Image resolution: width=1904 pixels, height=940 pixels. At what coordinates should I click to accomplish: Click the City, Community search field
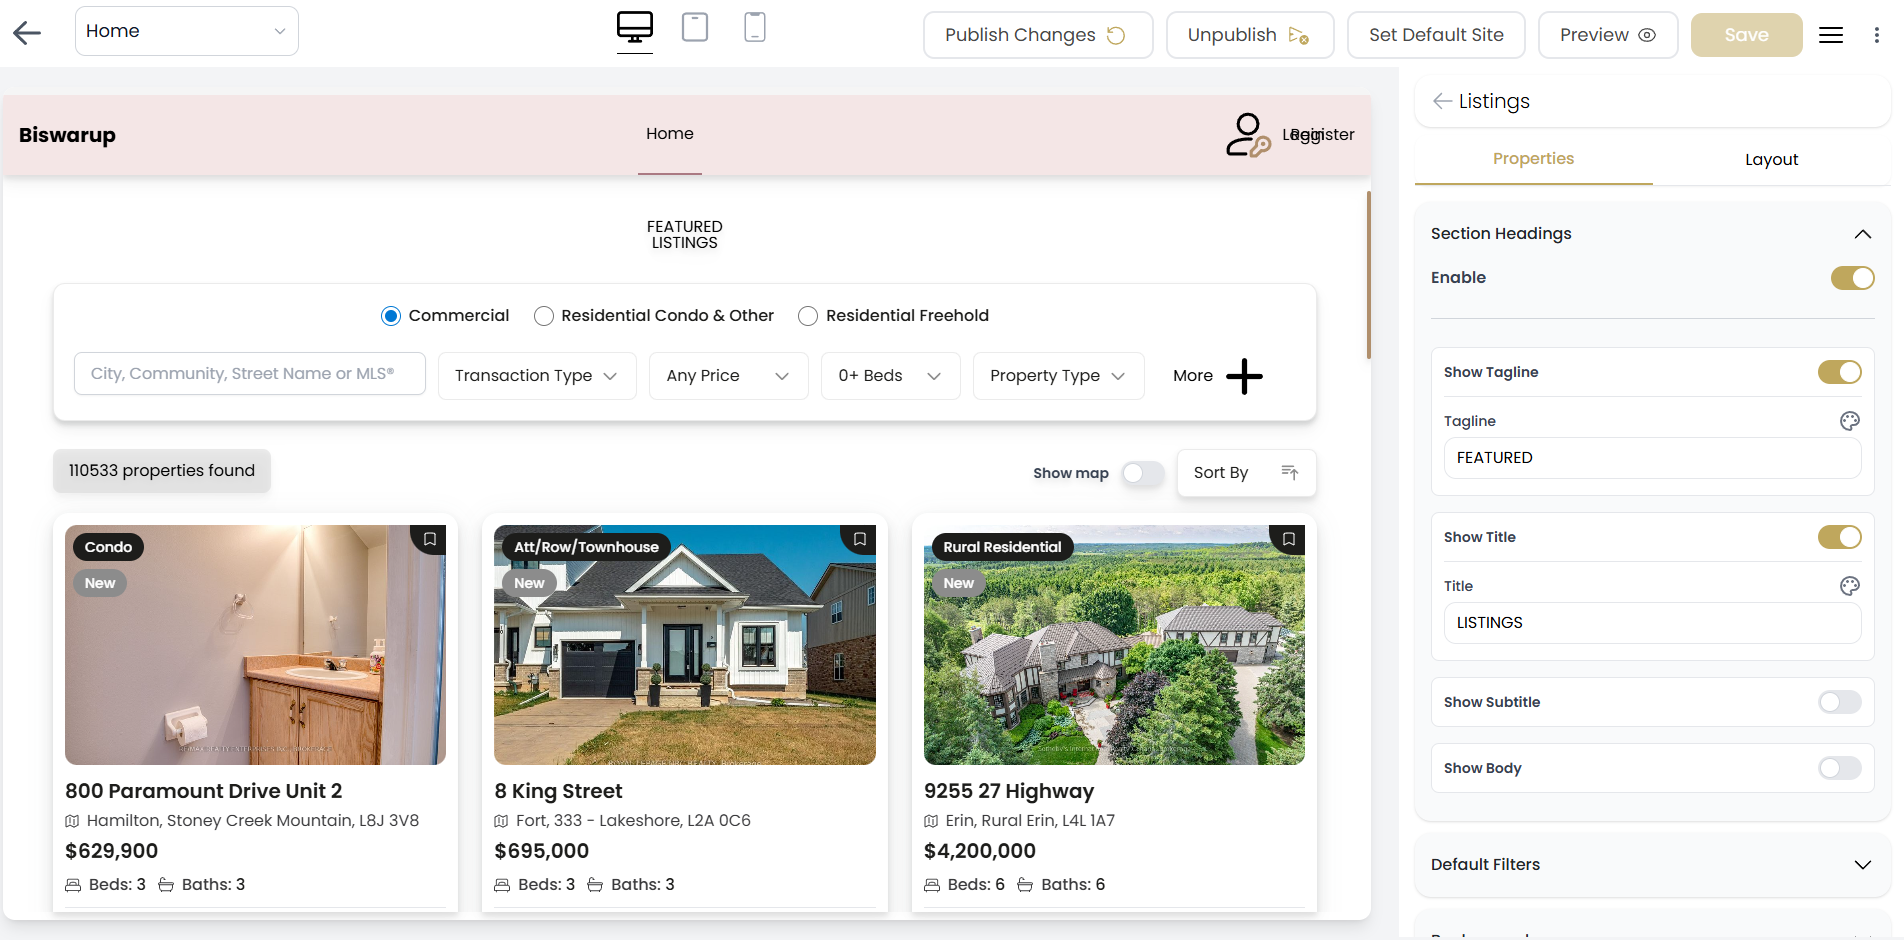tap(249, 373)
